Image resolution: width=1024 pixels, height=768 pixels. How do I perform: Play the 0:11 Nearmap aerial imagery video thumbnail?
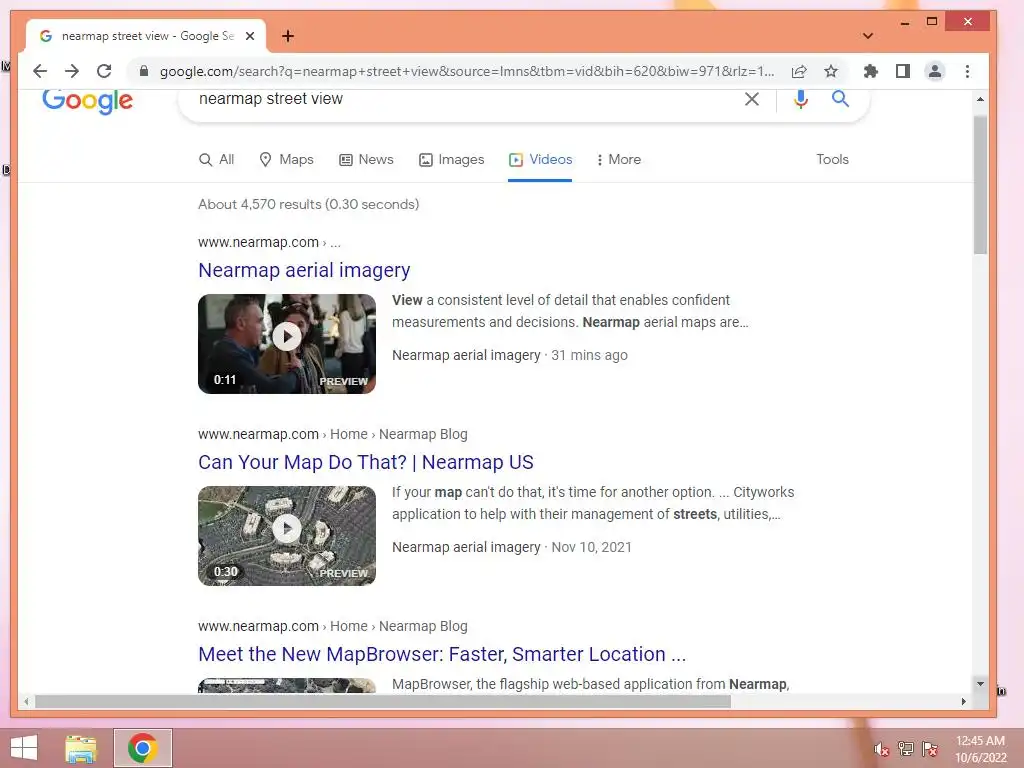tap(287, 344)
